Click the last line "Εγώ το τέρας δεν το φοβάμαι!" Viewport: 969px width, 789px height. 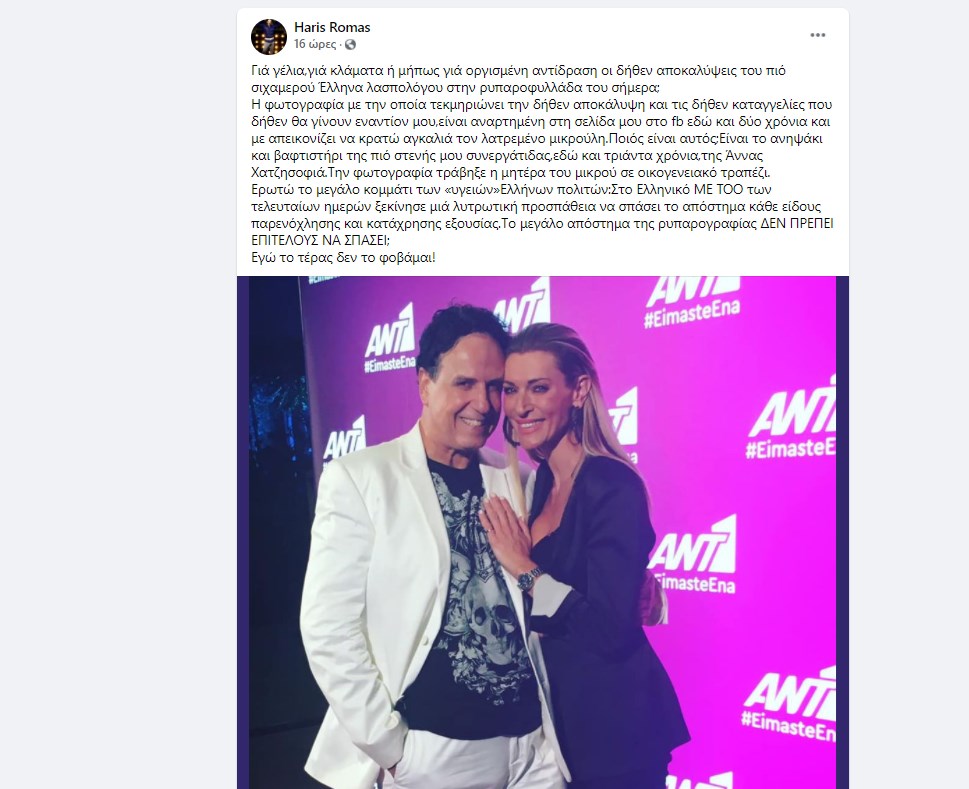pos(344,258)
